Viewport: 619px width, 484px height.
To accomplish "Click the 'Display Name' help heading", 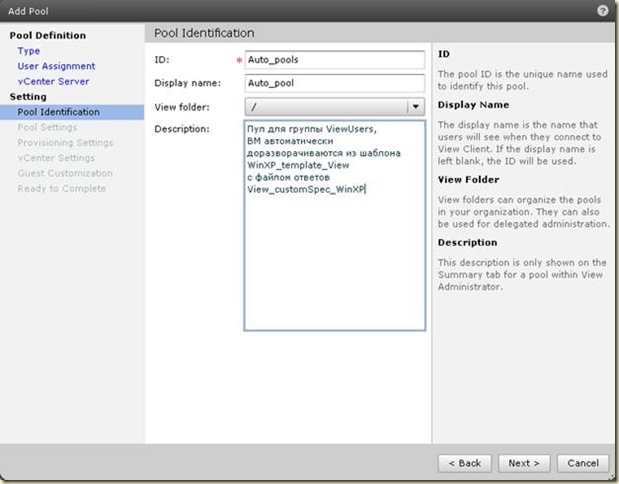I will pyautogui.click(x=473, y=105).
